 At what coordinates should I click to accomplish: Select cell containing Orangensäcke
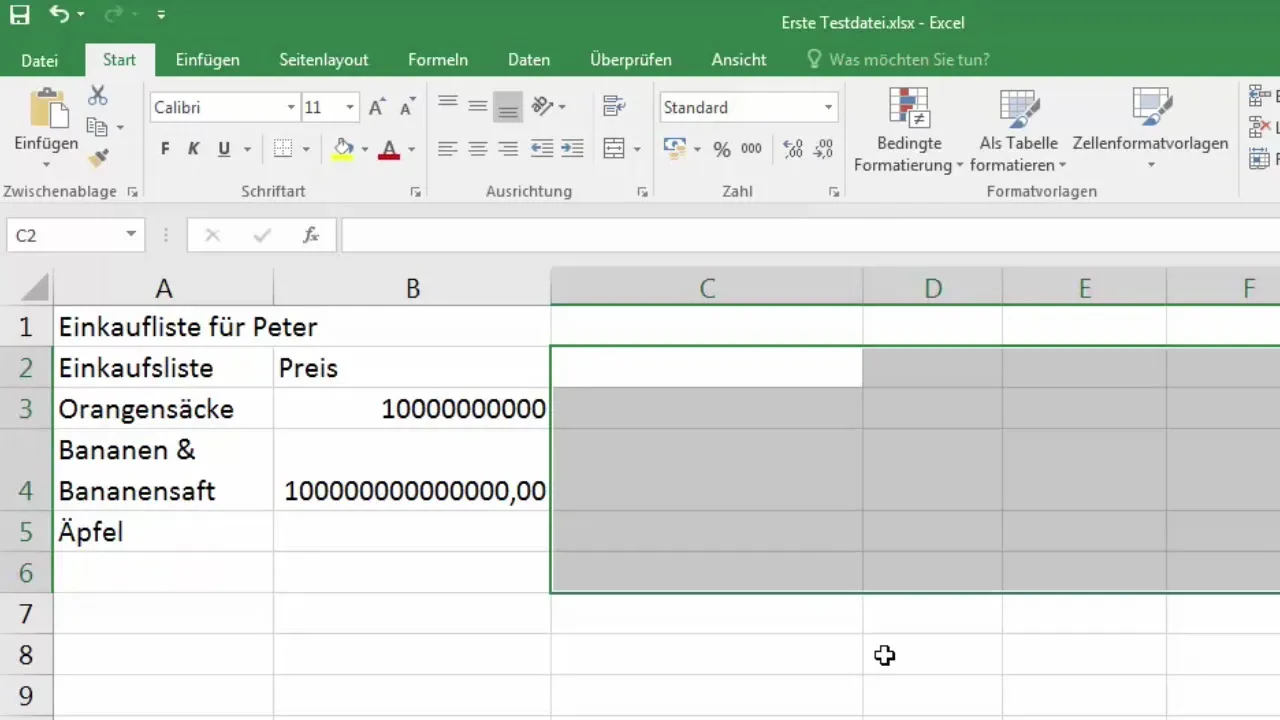(163, 408)
